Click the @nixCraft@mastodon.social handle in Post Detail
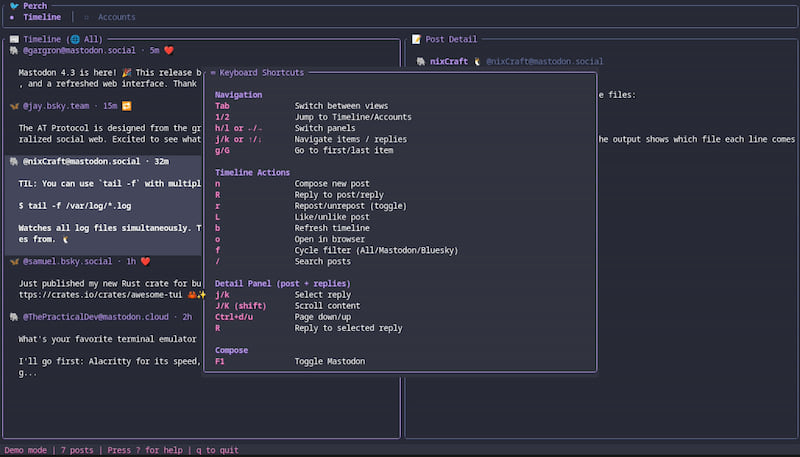Screen dimensions: 800x457 544,62
